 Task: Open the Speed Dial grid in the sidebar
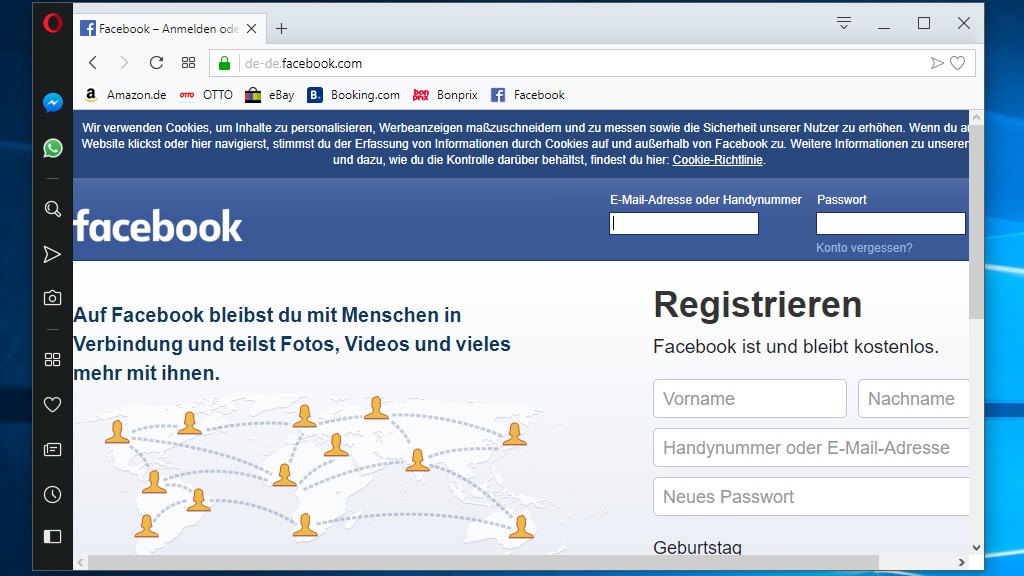pyautogui.click(x=53, y=359)
